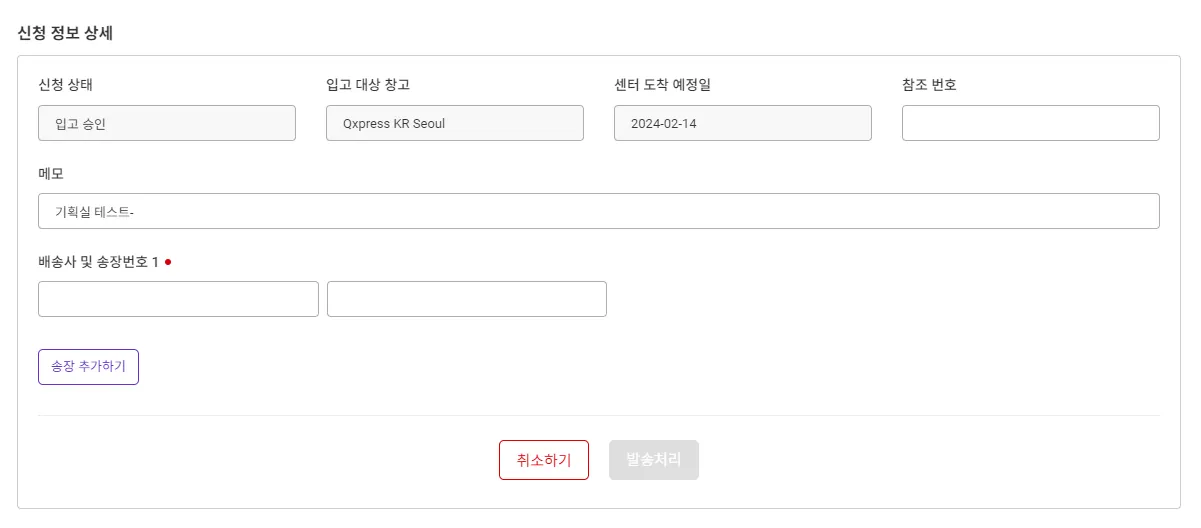1201x528 pixels.
Task: Click the red 취소하기 button
Action: click(x=543, y=460)
